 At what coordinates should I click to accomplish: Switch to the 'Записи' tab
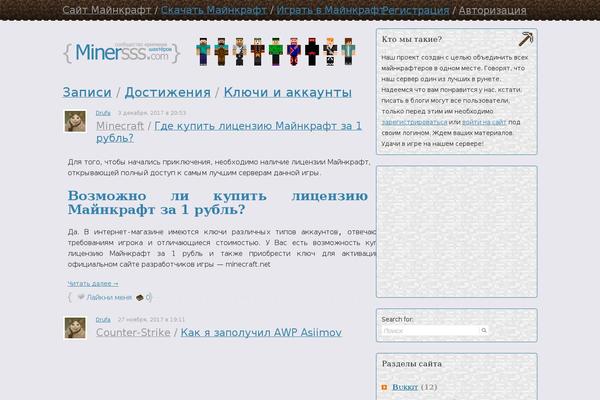pyautogui.click(x=87, y=92)
